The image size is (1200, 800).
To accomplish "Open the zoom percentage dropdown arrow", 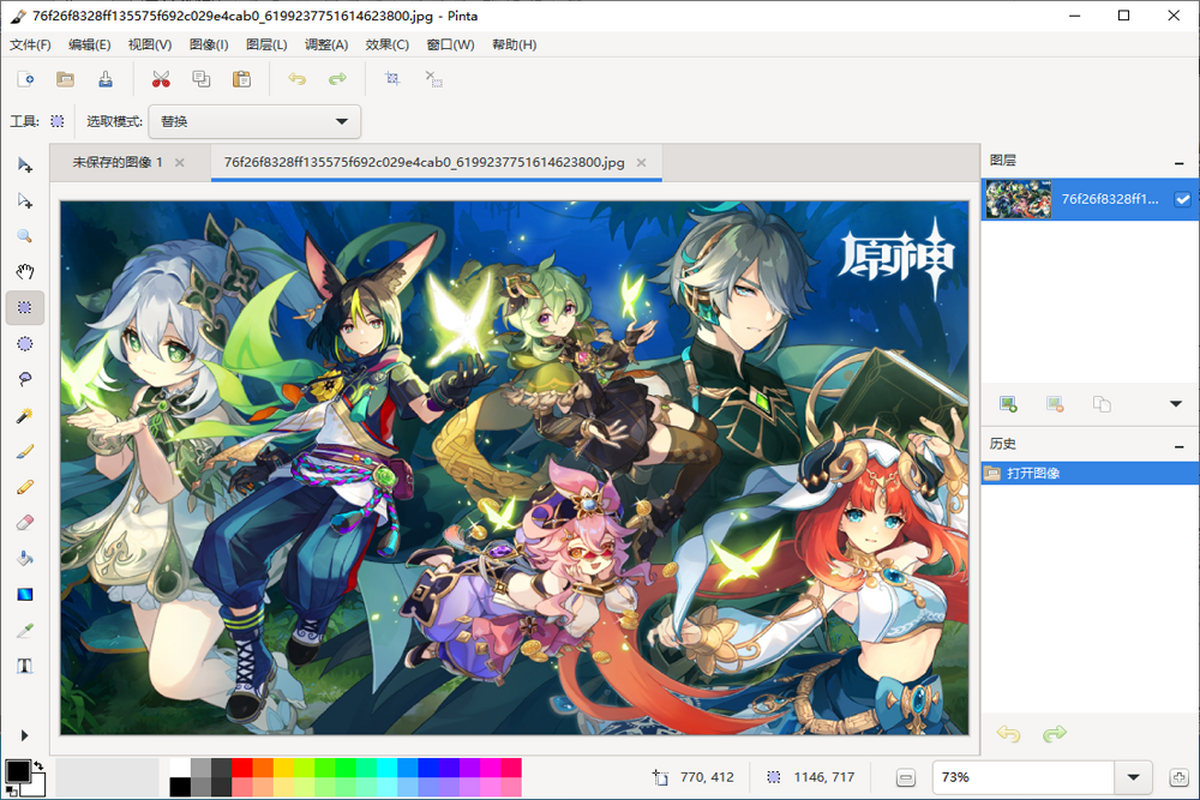I will coord(1133,777).
